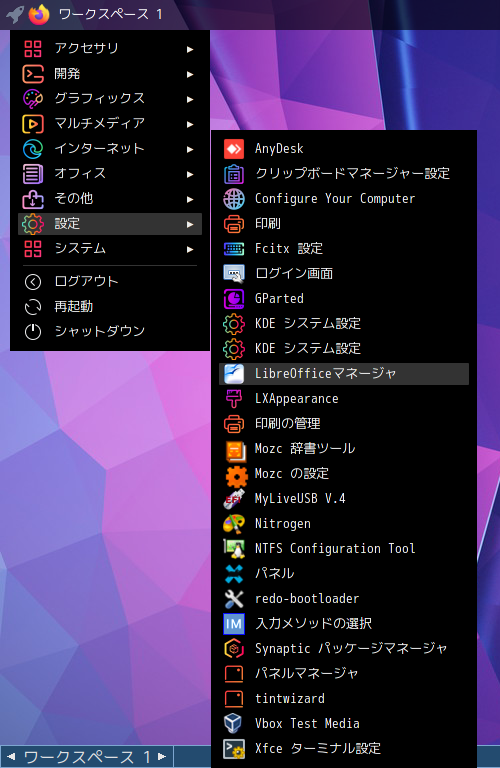Click the ログイン画面 icon

pyautogui.click(x=234, y=273)
